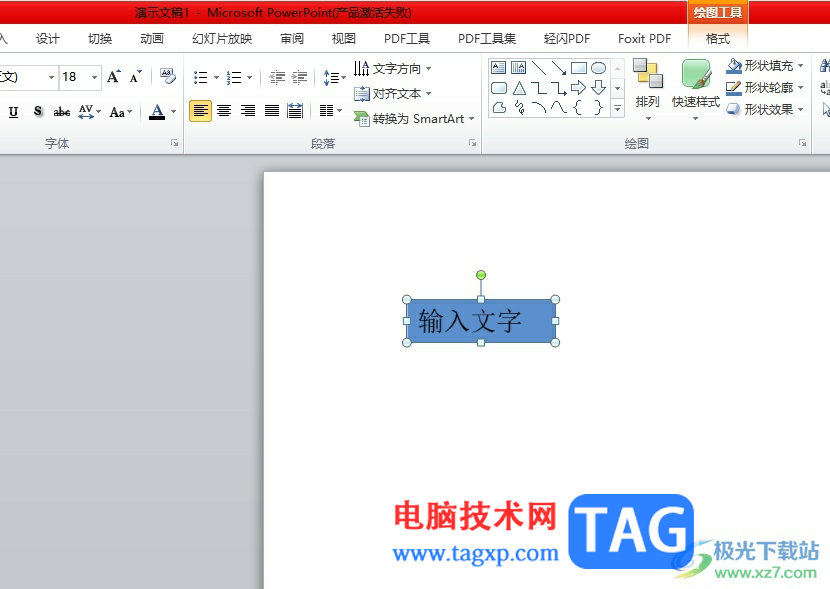Open 形状效果 shape effects menu
This screenshot has width=830, height=589.
click(x=765, y=110)
